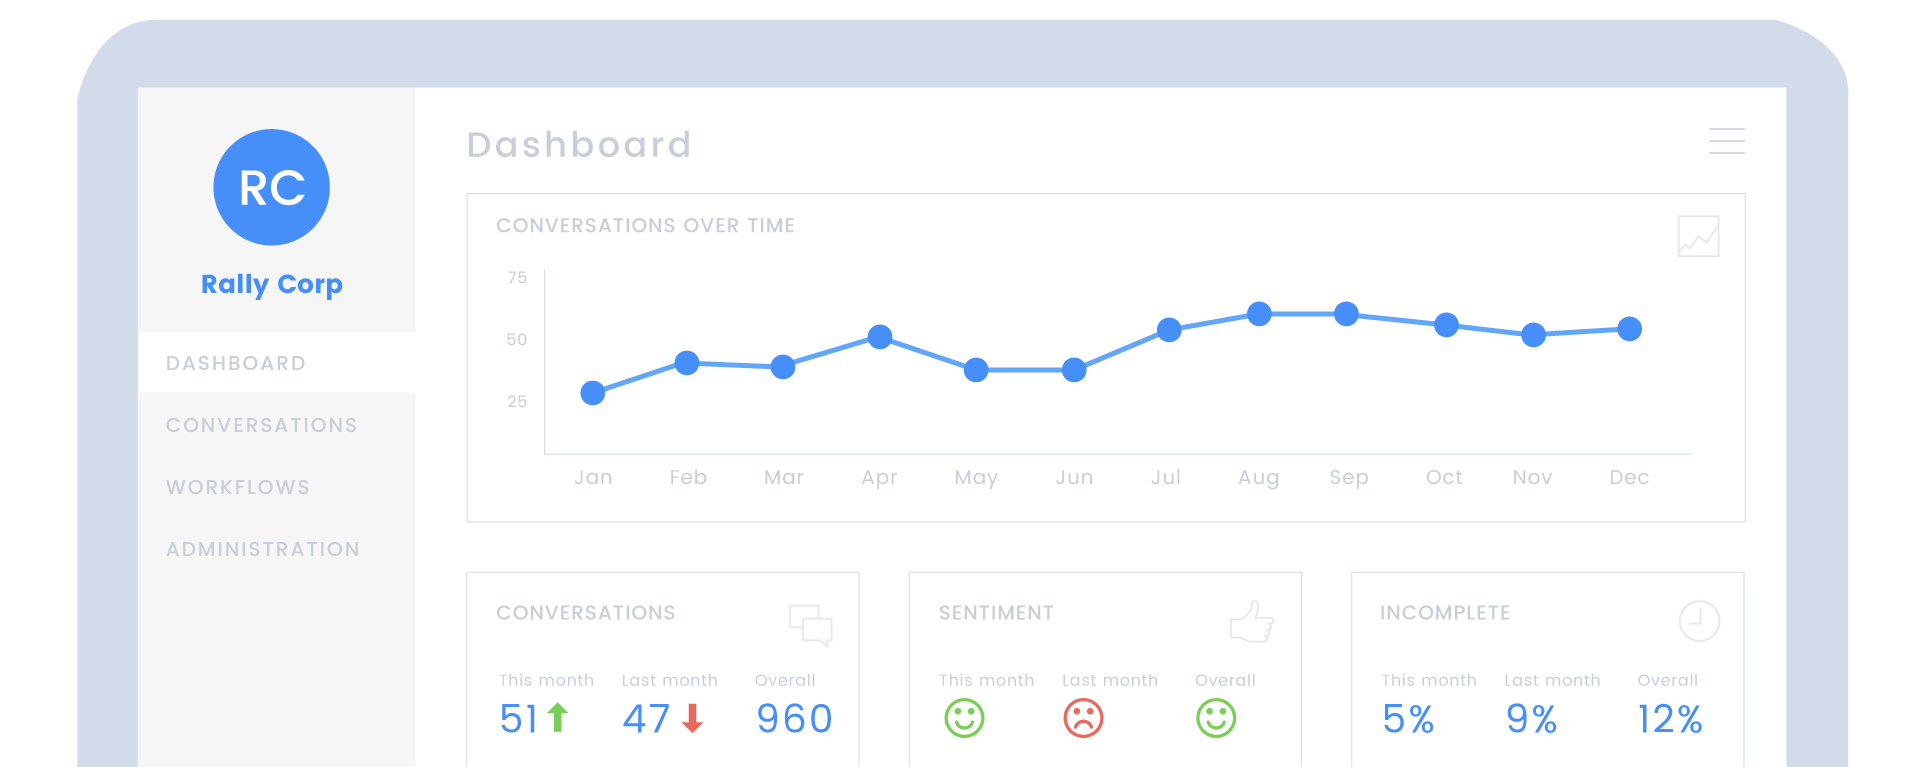The width and height of the screenshot is (1920, 767).
Task: Open the hamburger menu icon
Action: click(1726, 141)
